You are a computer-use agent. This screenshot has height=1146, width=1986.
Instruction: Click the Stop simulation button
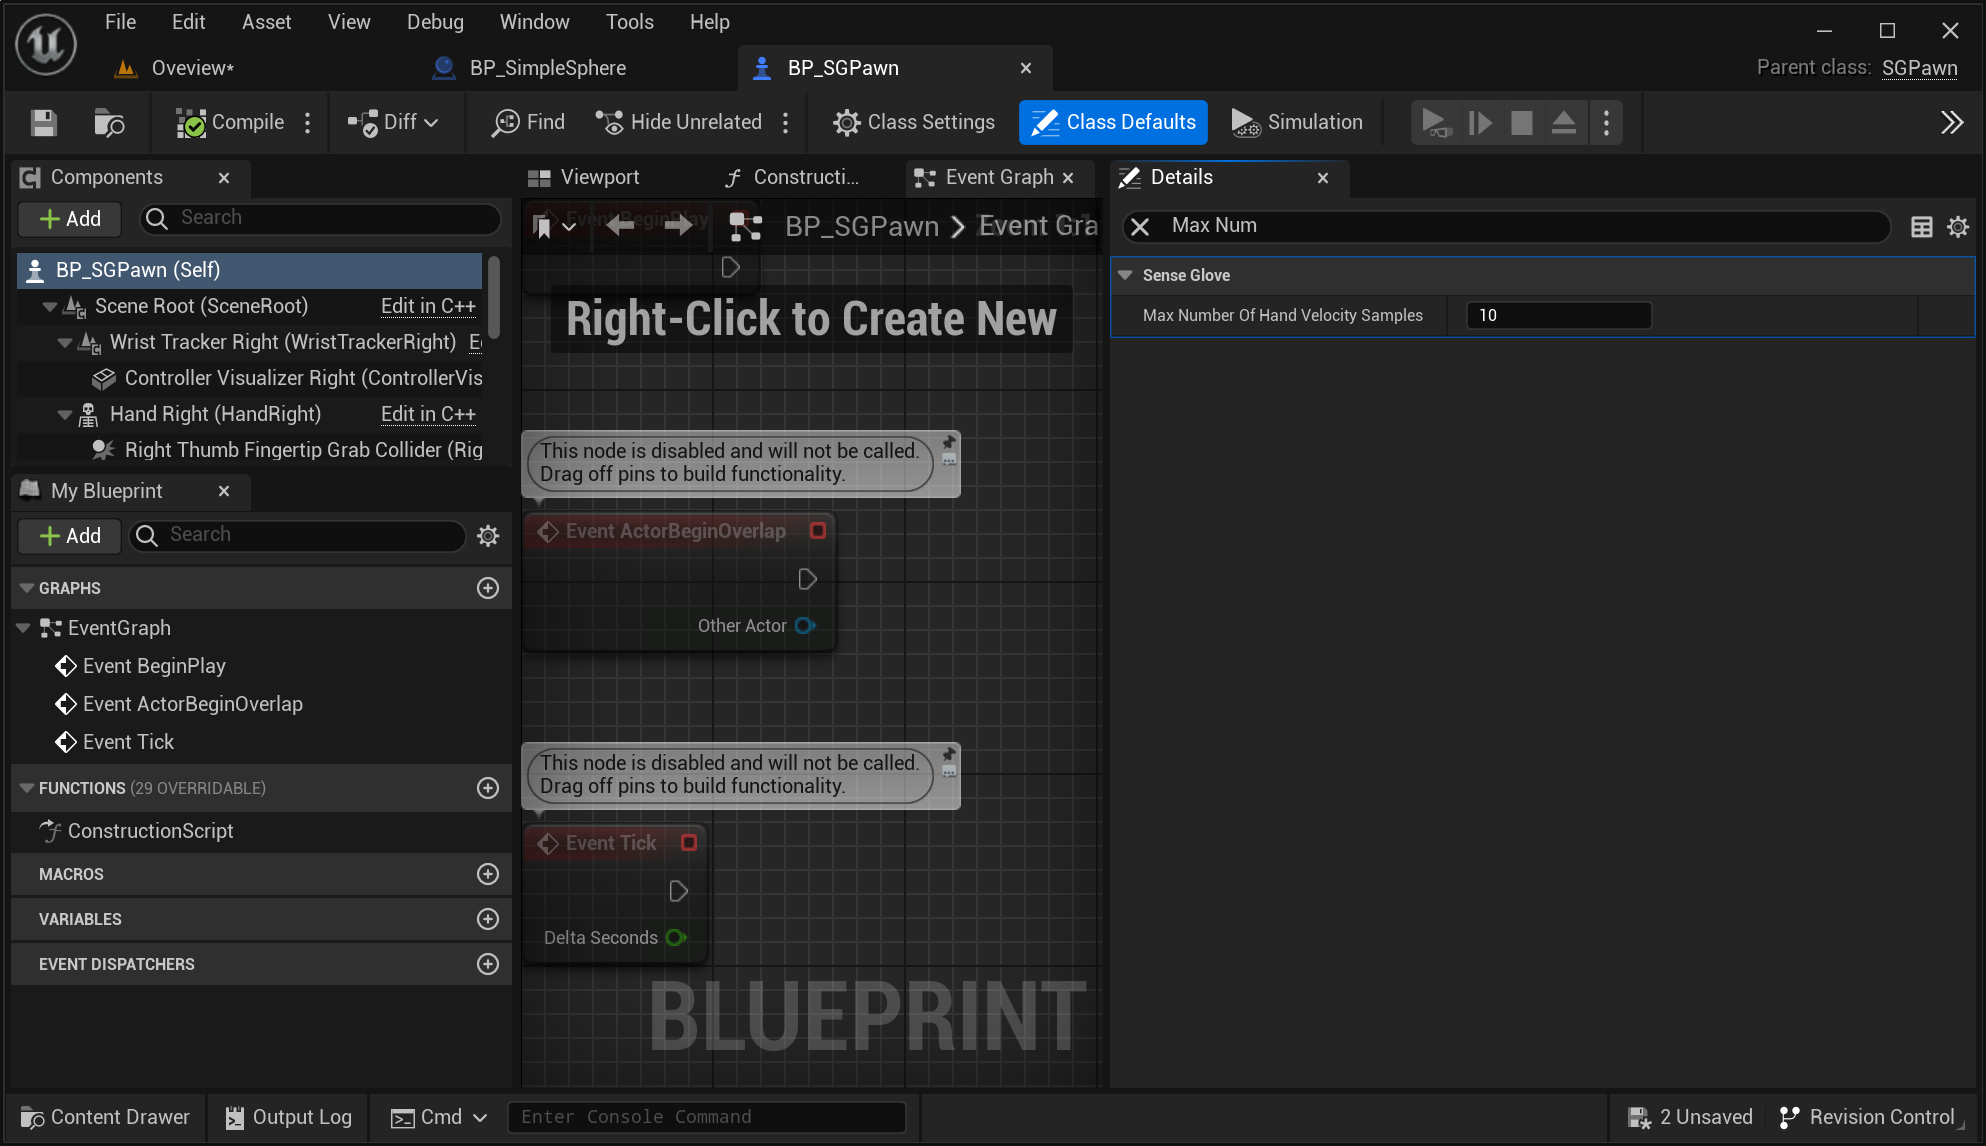click(x=1521, y=122)
